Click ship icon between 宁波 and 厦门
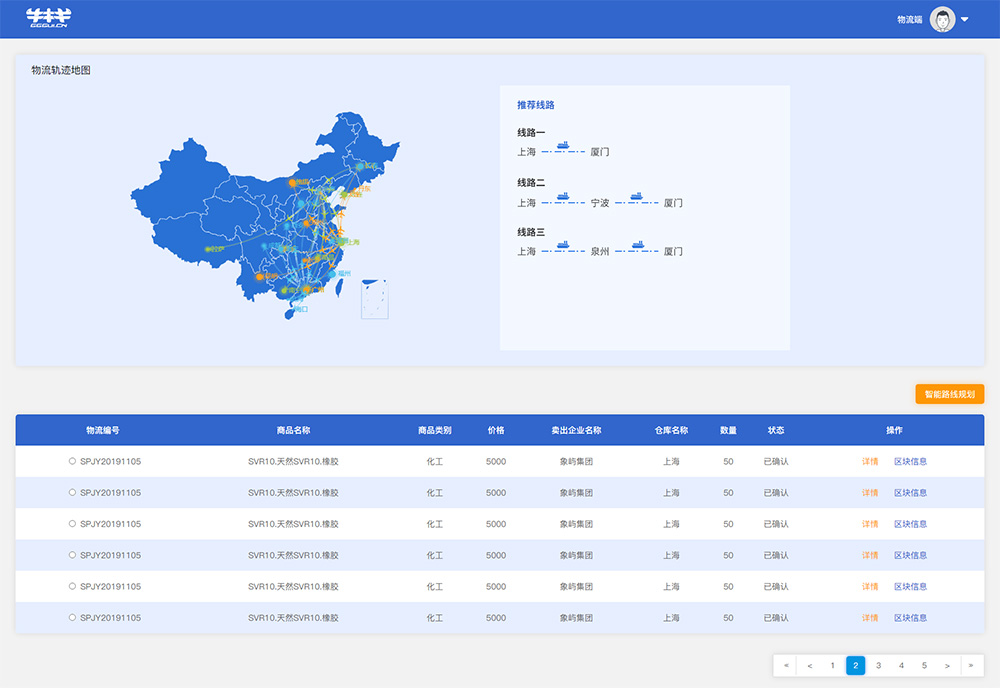The width and height of the screenshot is (1000, 688). coord(636,196)
